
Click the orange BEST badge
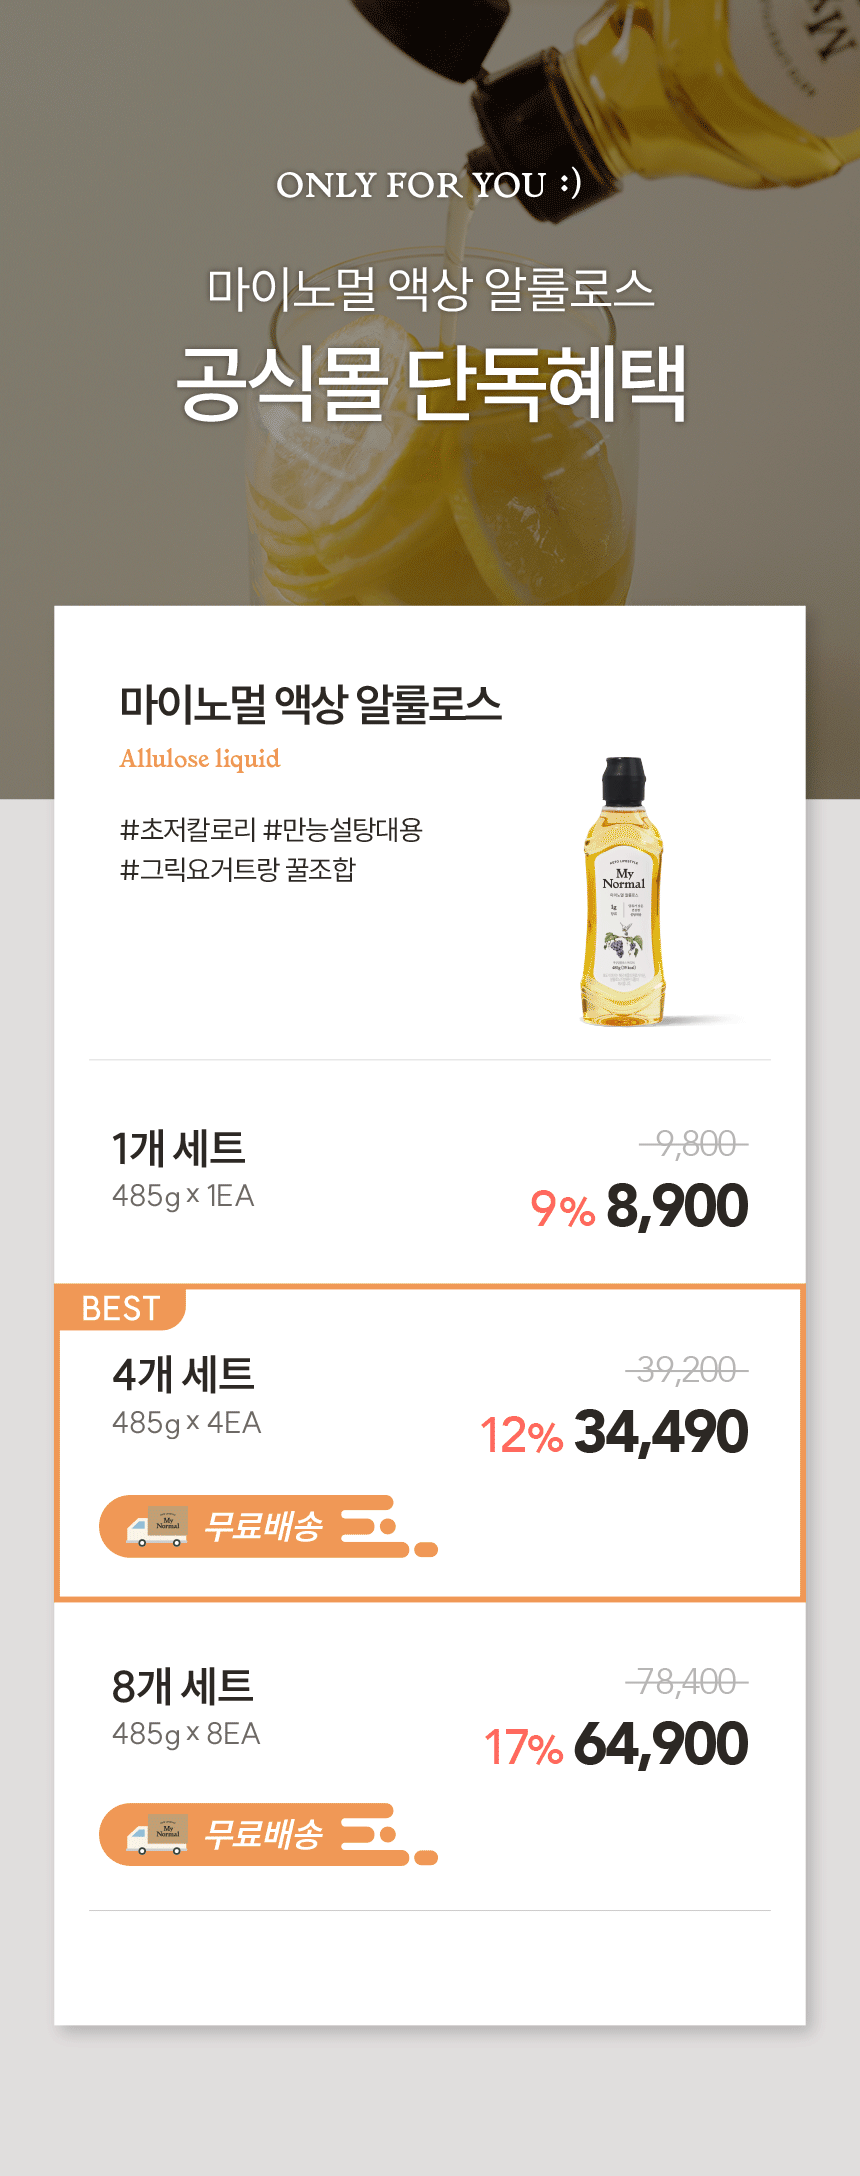pyautogui.click(x=121, y=1308)
